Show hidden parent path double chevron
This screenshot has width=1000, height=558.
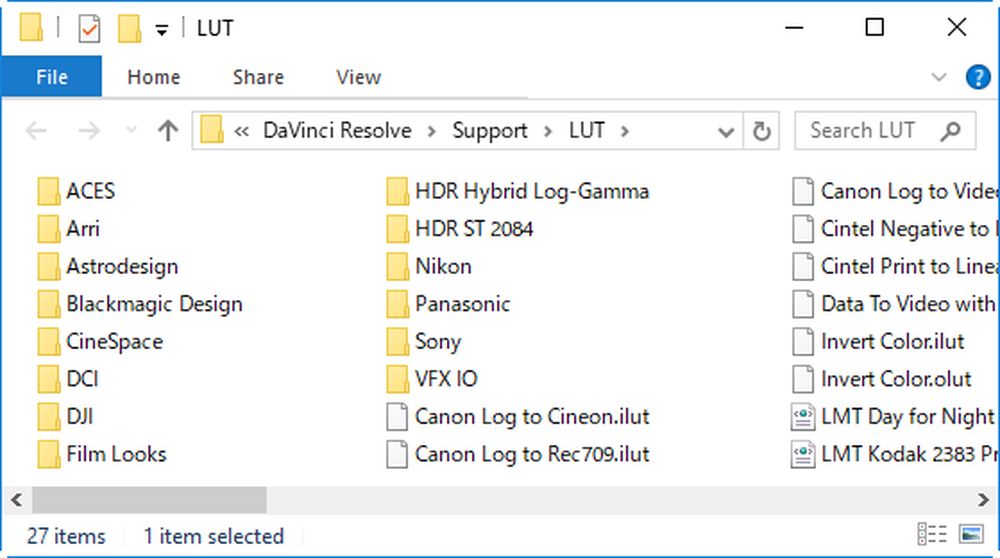coord(241,131)
